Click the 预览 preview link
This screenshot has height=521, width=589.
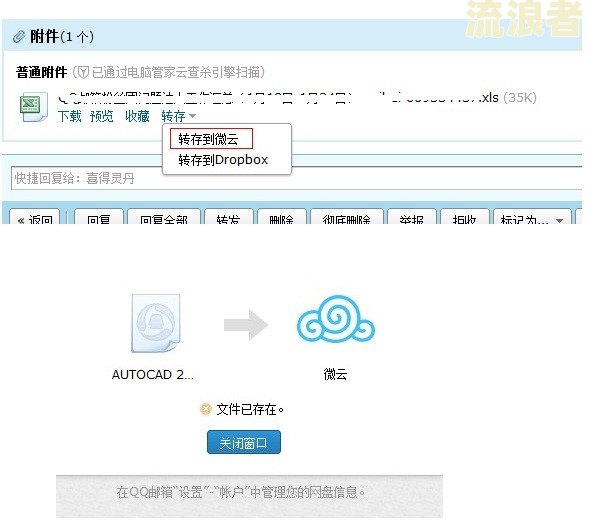pos(101,116)
